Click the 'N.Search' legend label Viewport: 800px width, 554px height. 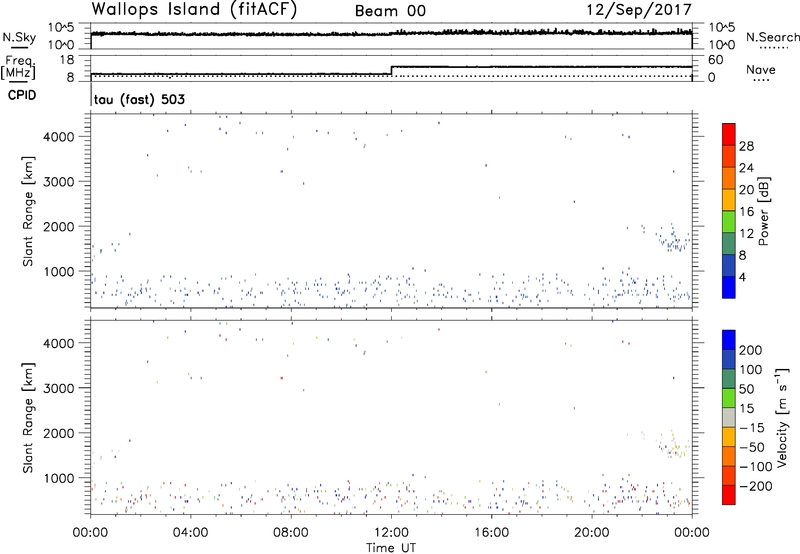tap(772, 37)
